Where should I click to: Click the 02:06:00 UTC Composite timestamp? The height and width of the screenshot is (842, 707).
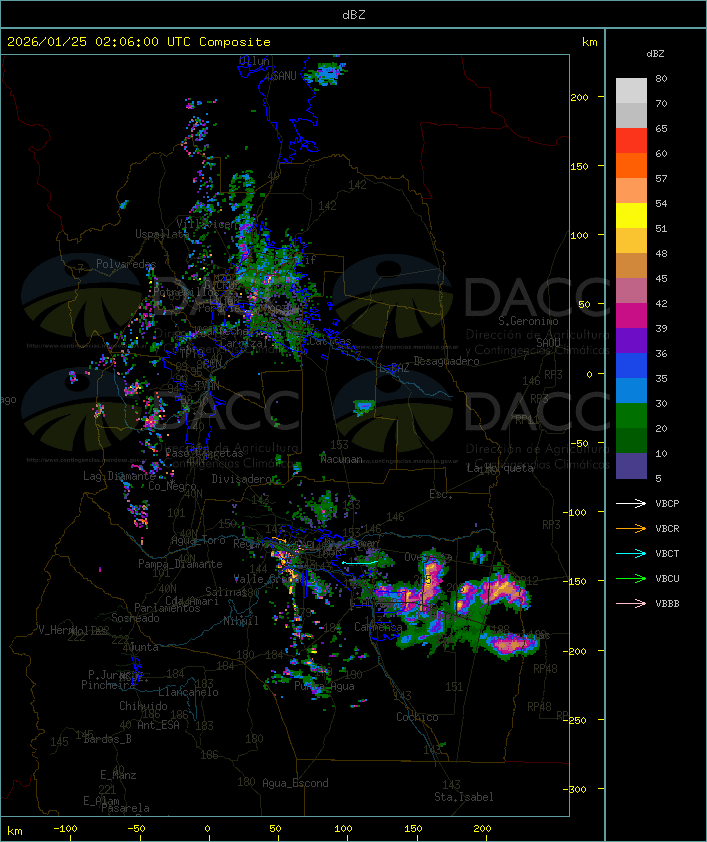coord(139,42)
